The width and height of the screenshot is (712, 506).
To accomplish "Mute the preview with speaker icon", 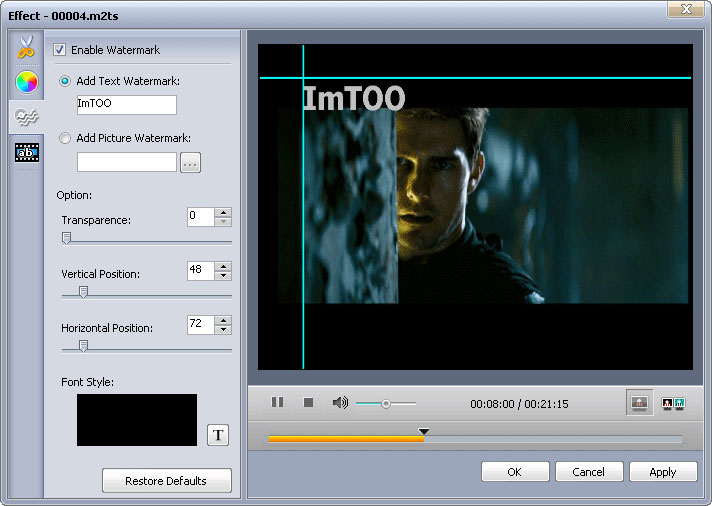I will point(340,402).
